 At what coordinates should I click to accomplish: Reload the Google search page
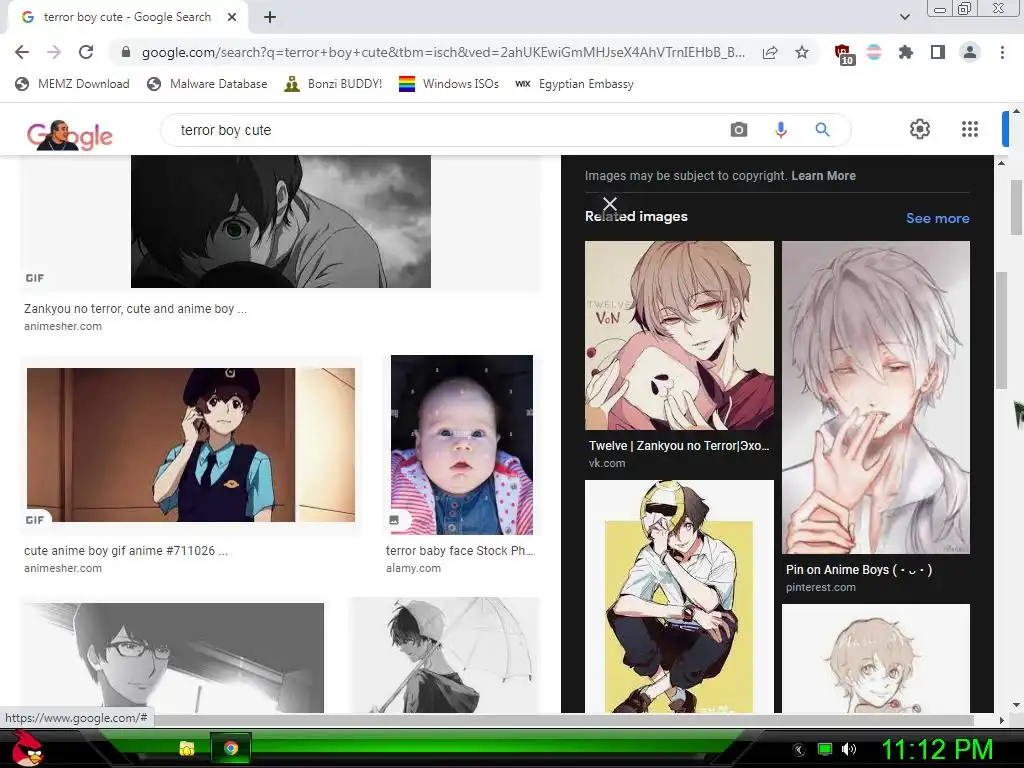point(86,52)
